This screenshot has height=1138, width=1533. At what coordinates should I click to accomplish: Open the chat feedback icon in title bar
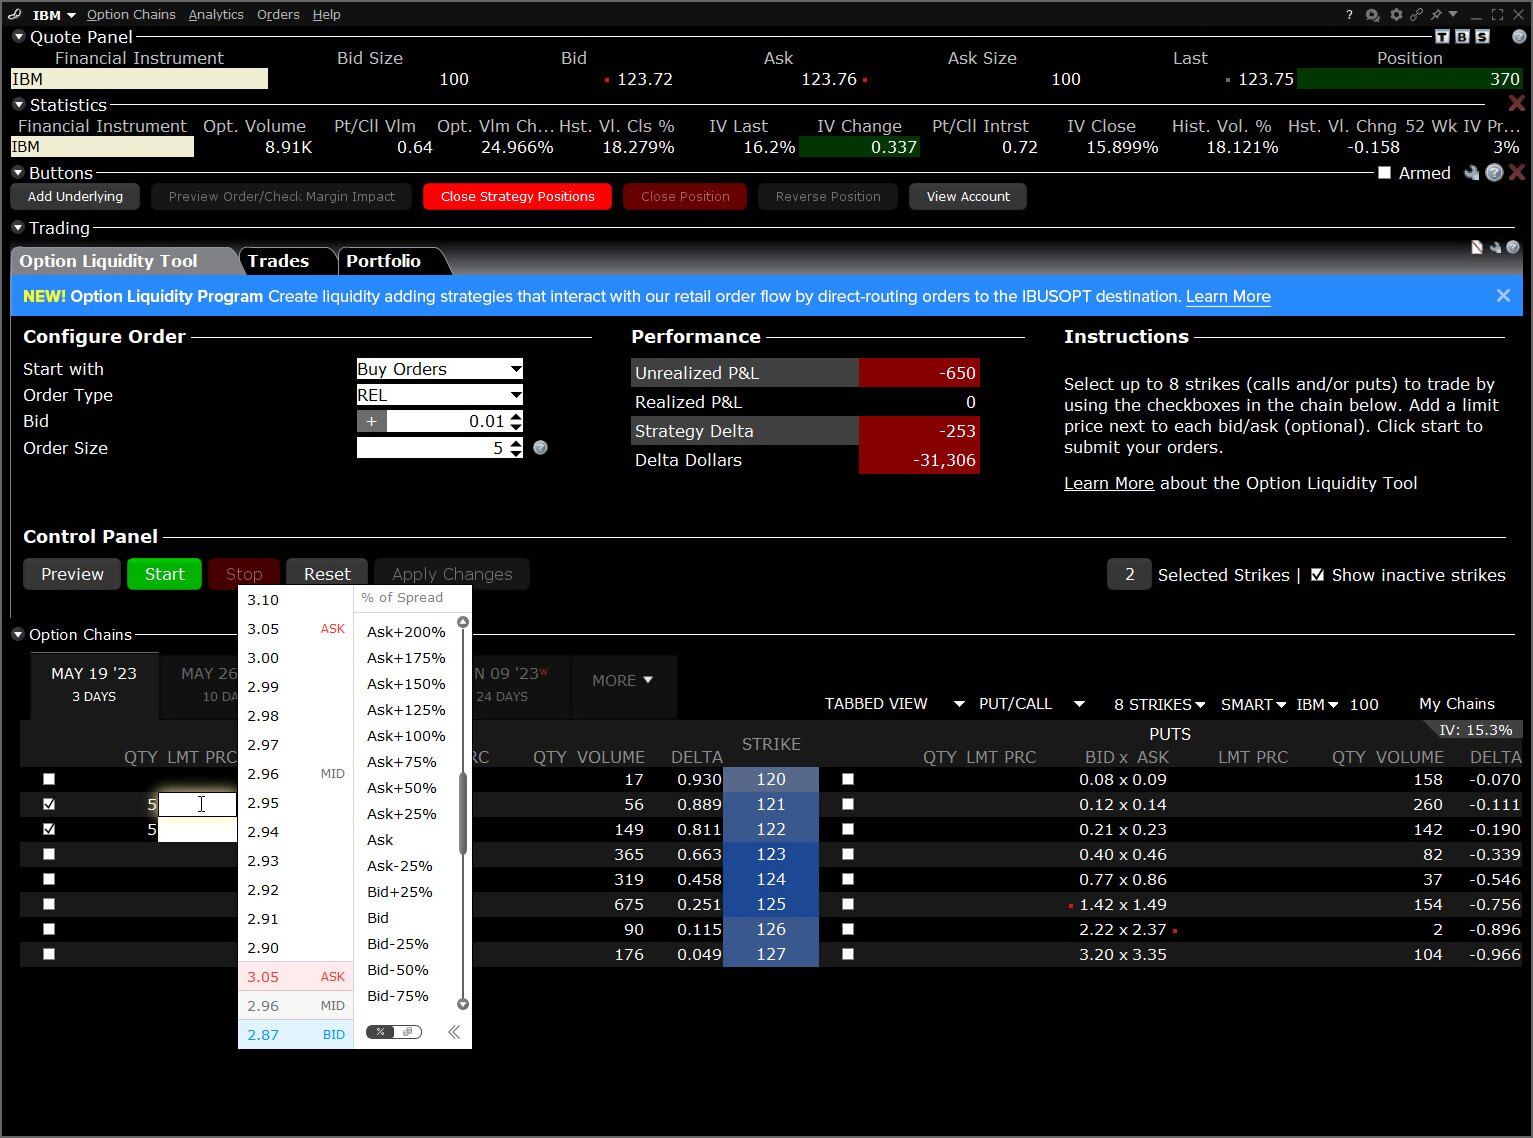click(1372, 14)
